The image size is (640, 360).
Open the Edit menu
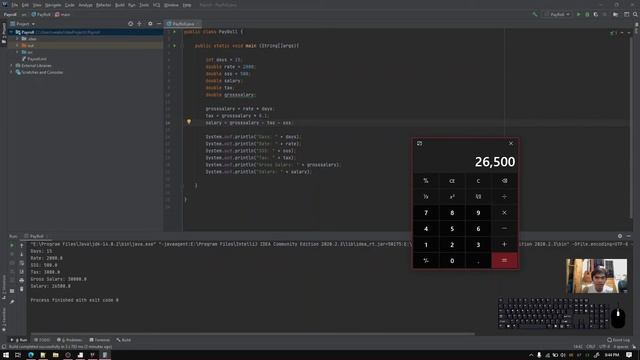(x=25, y=5)
